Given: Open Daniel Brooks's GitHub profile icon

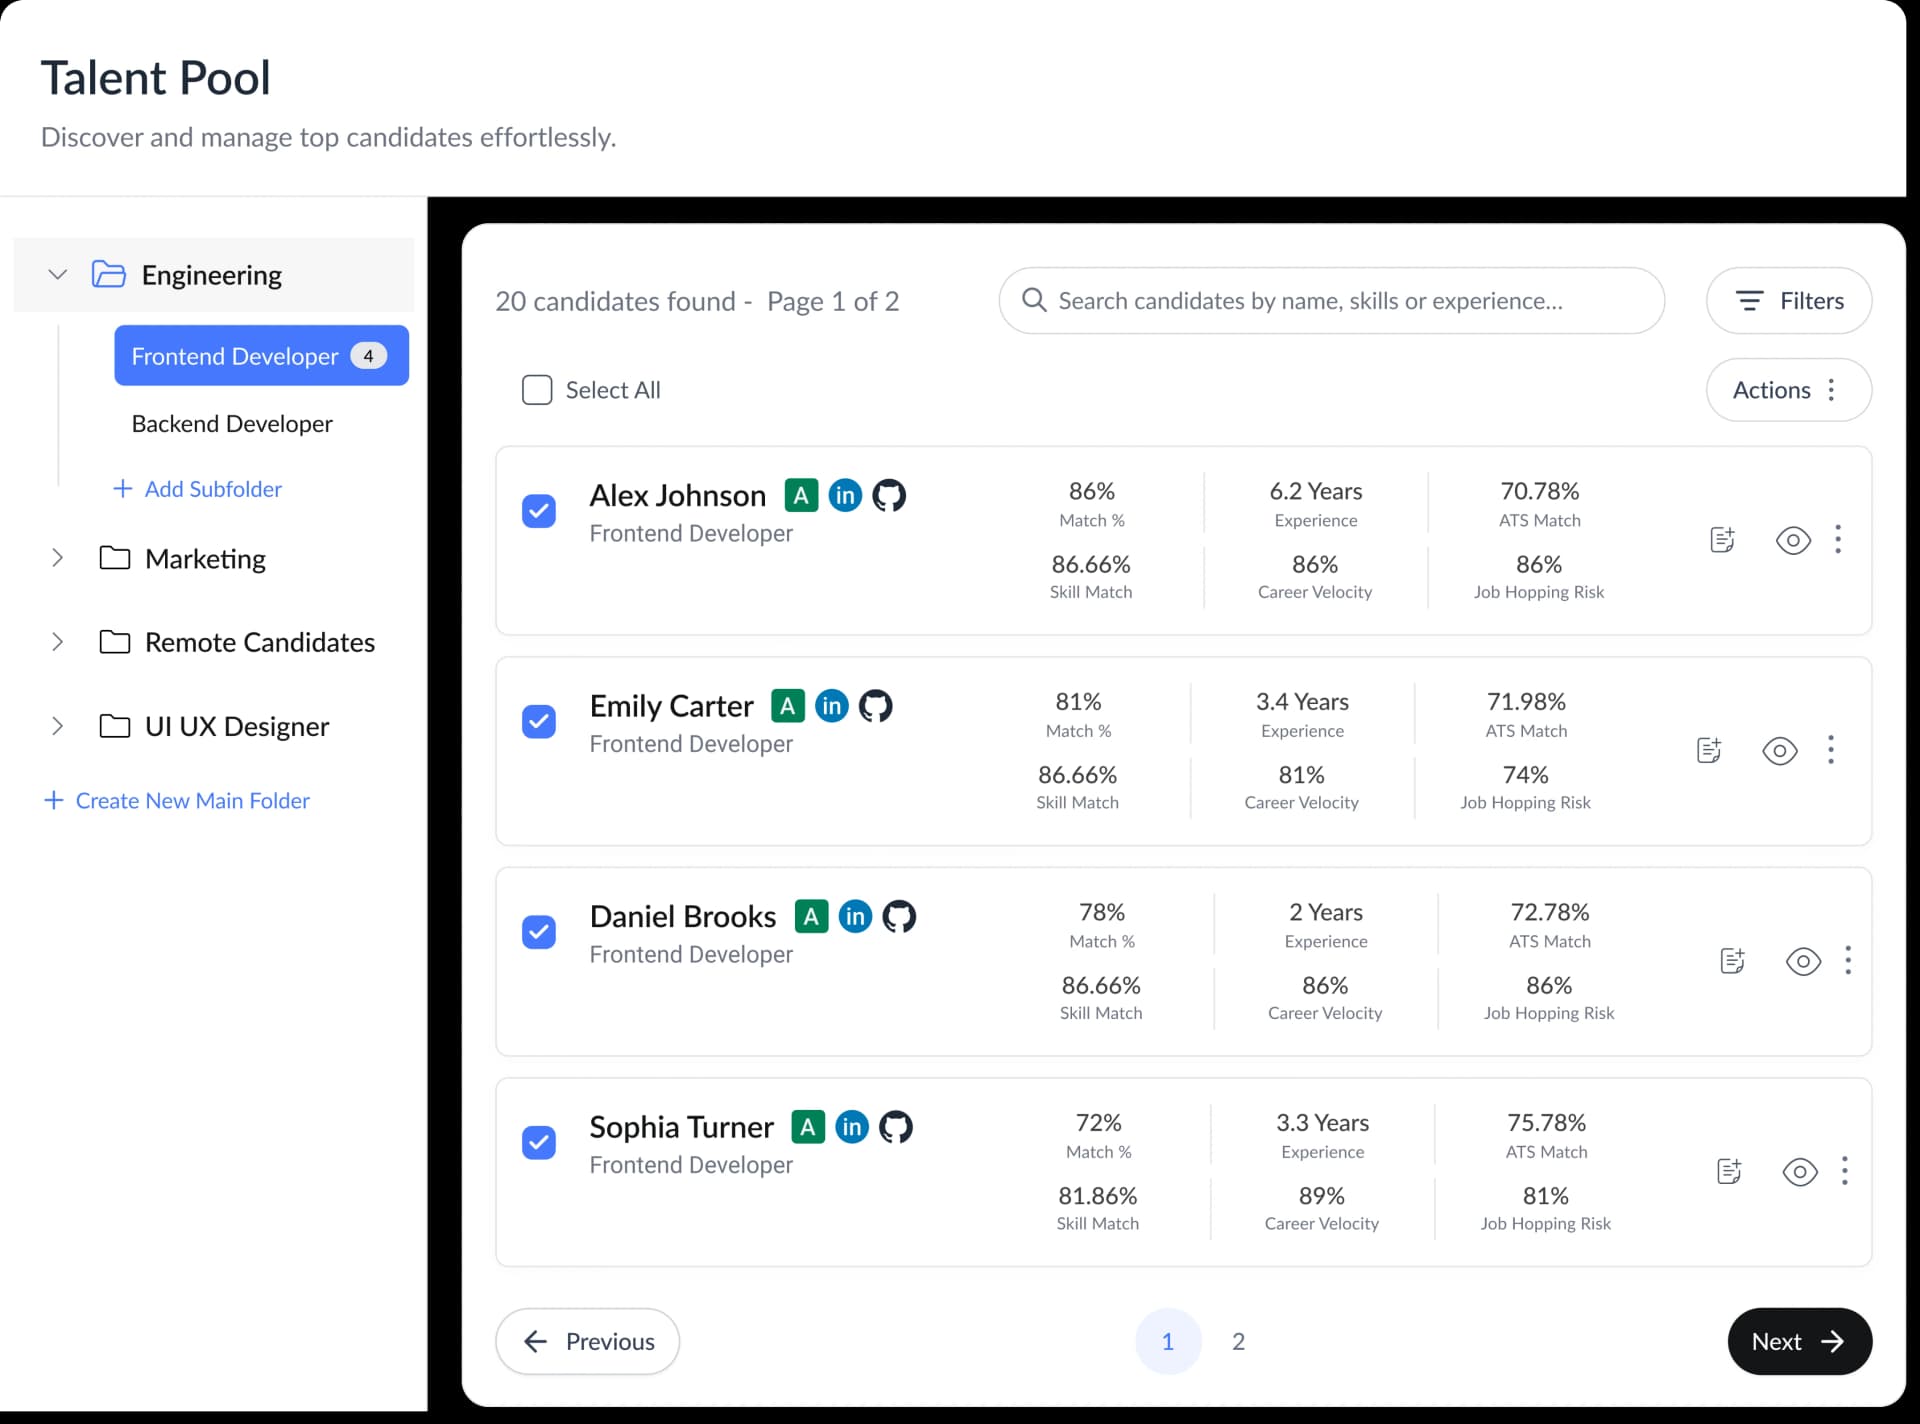Looking at the screenshot, I should 899,916.
